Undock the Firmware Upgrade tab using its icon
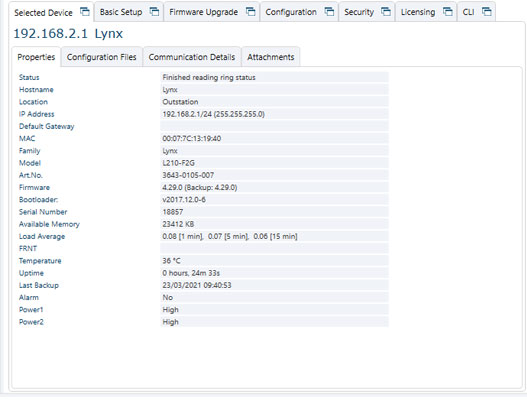This screenshot has width=527, height=401. (x=250, y=12)
